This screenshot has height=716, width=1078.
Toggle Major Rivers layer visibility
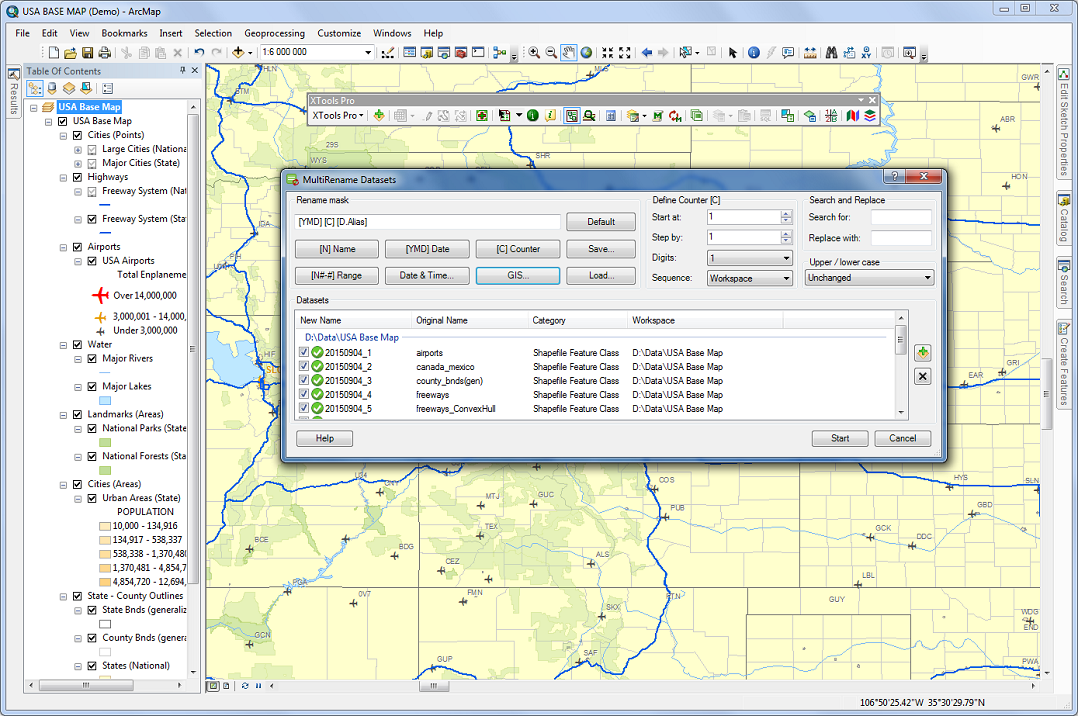(x=92, y=359)
